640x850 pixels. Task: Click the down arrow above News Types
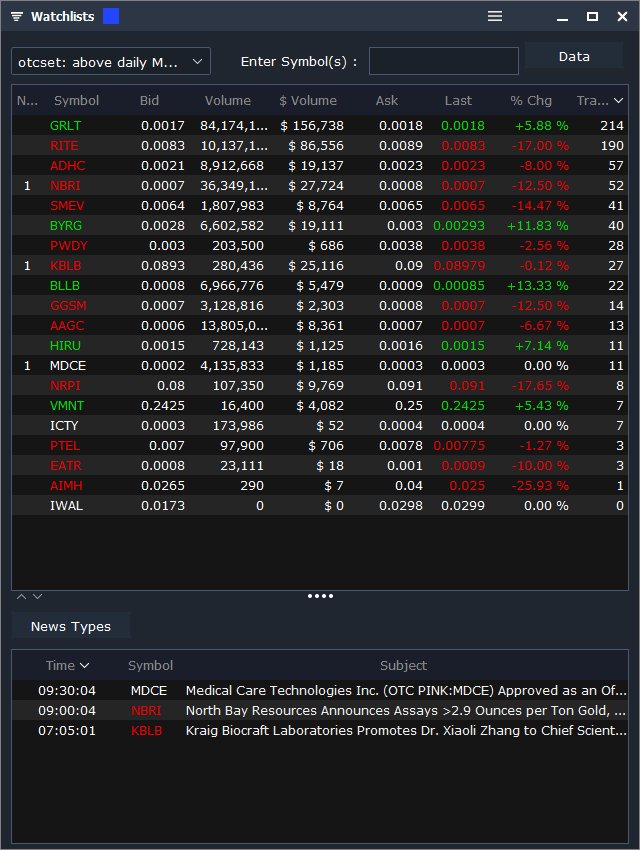37,596
